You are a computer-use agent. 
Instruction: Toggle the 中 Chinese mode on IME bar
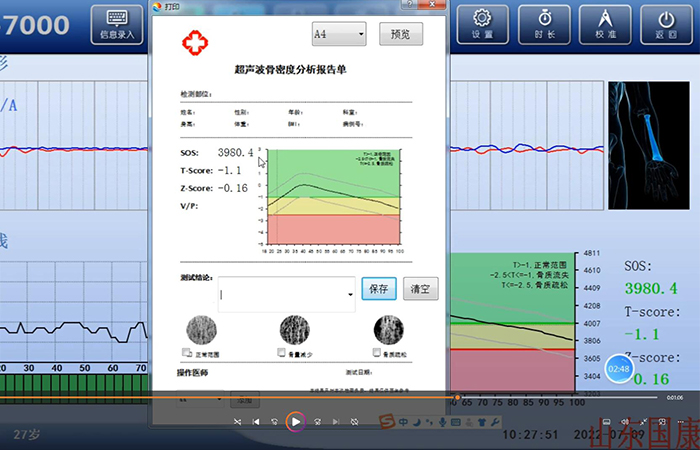point(403,422)
